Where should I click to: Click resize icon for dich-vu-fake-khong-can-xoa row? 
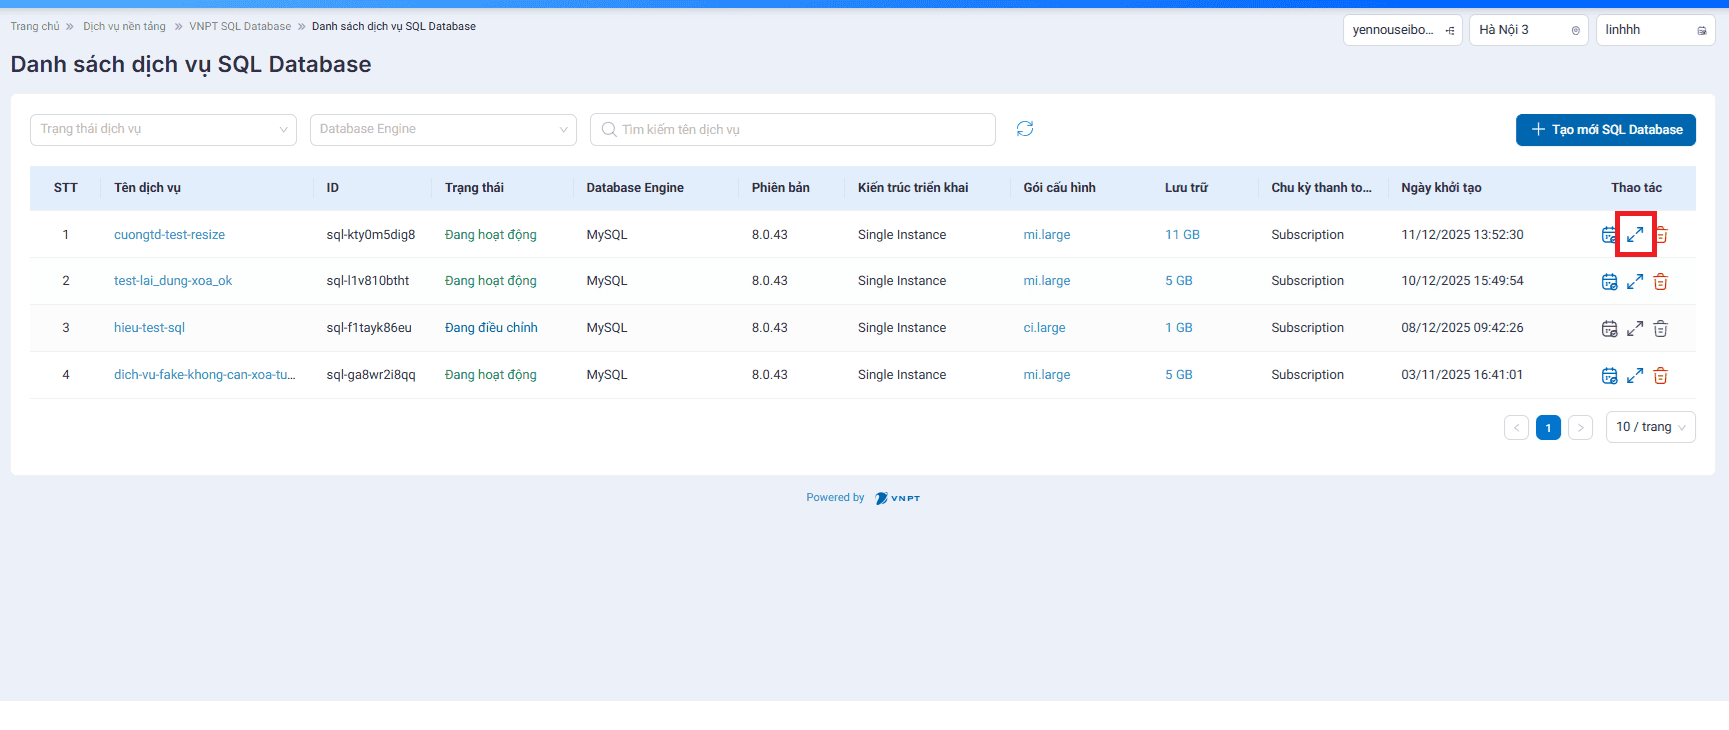(1635, 376)
